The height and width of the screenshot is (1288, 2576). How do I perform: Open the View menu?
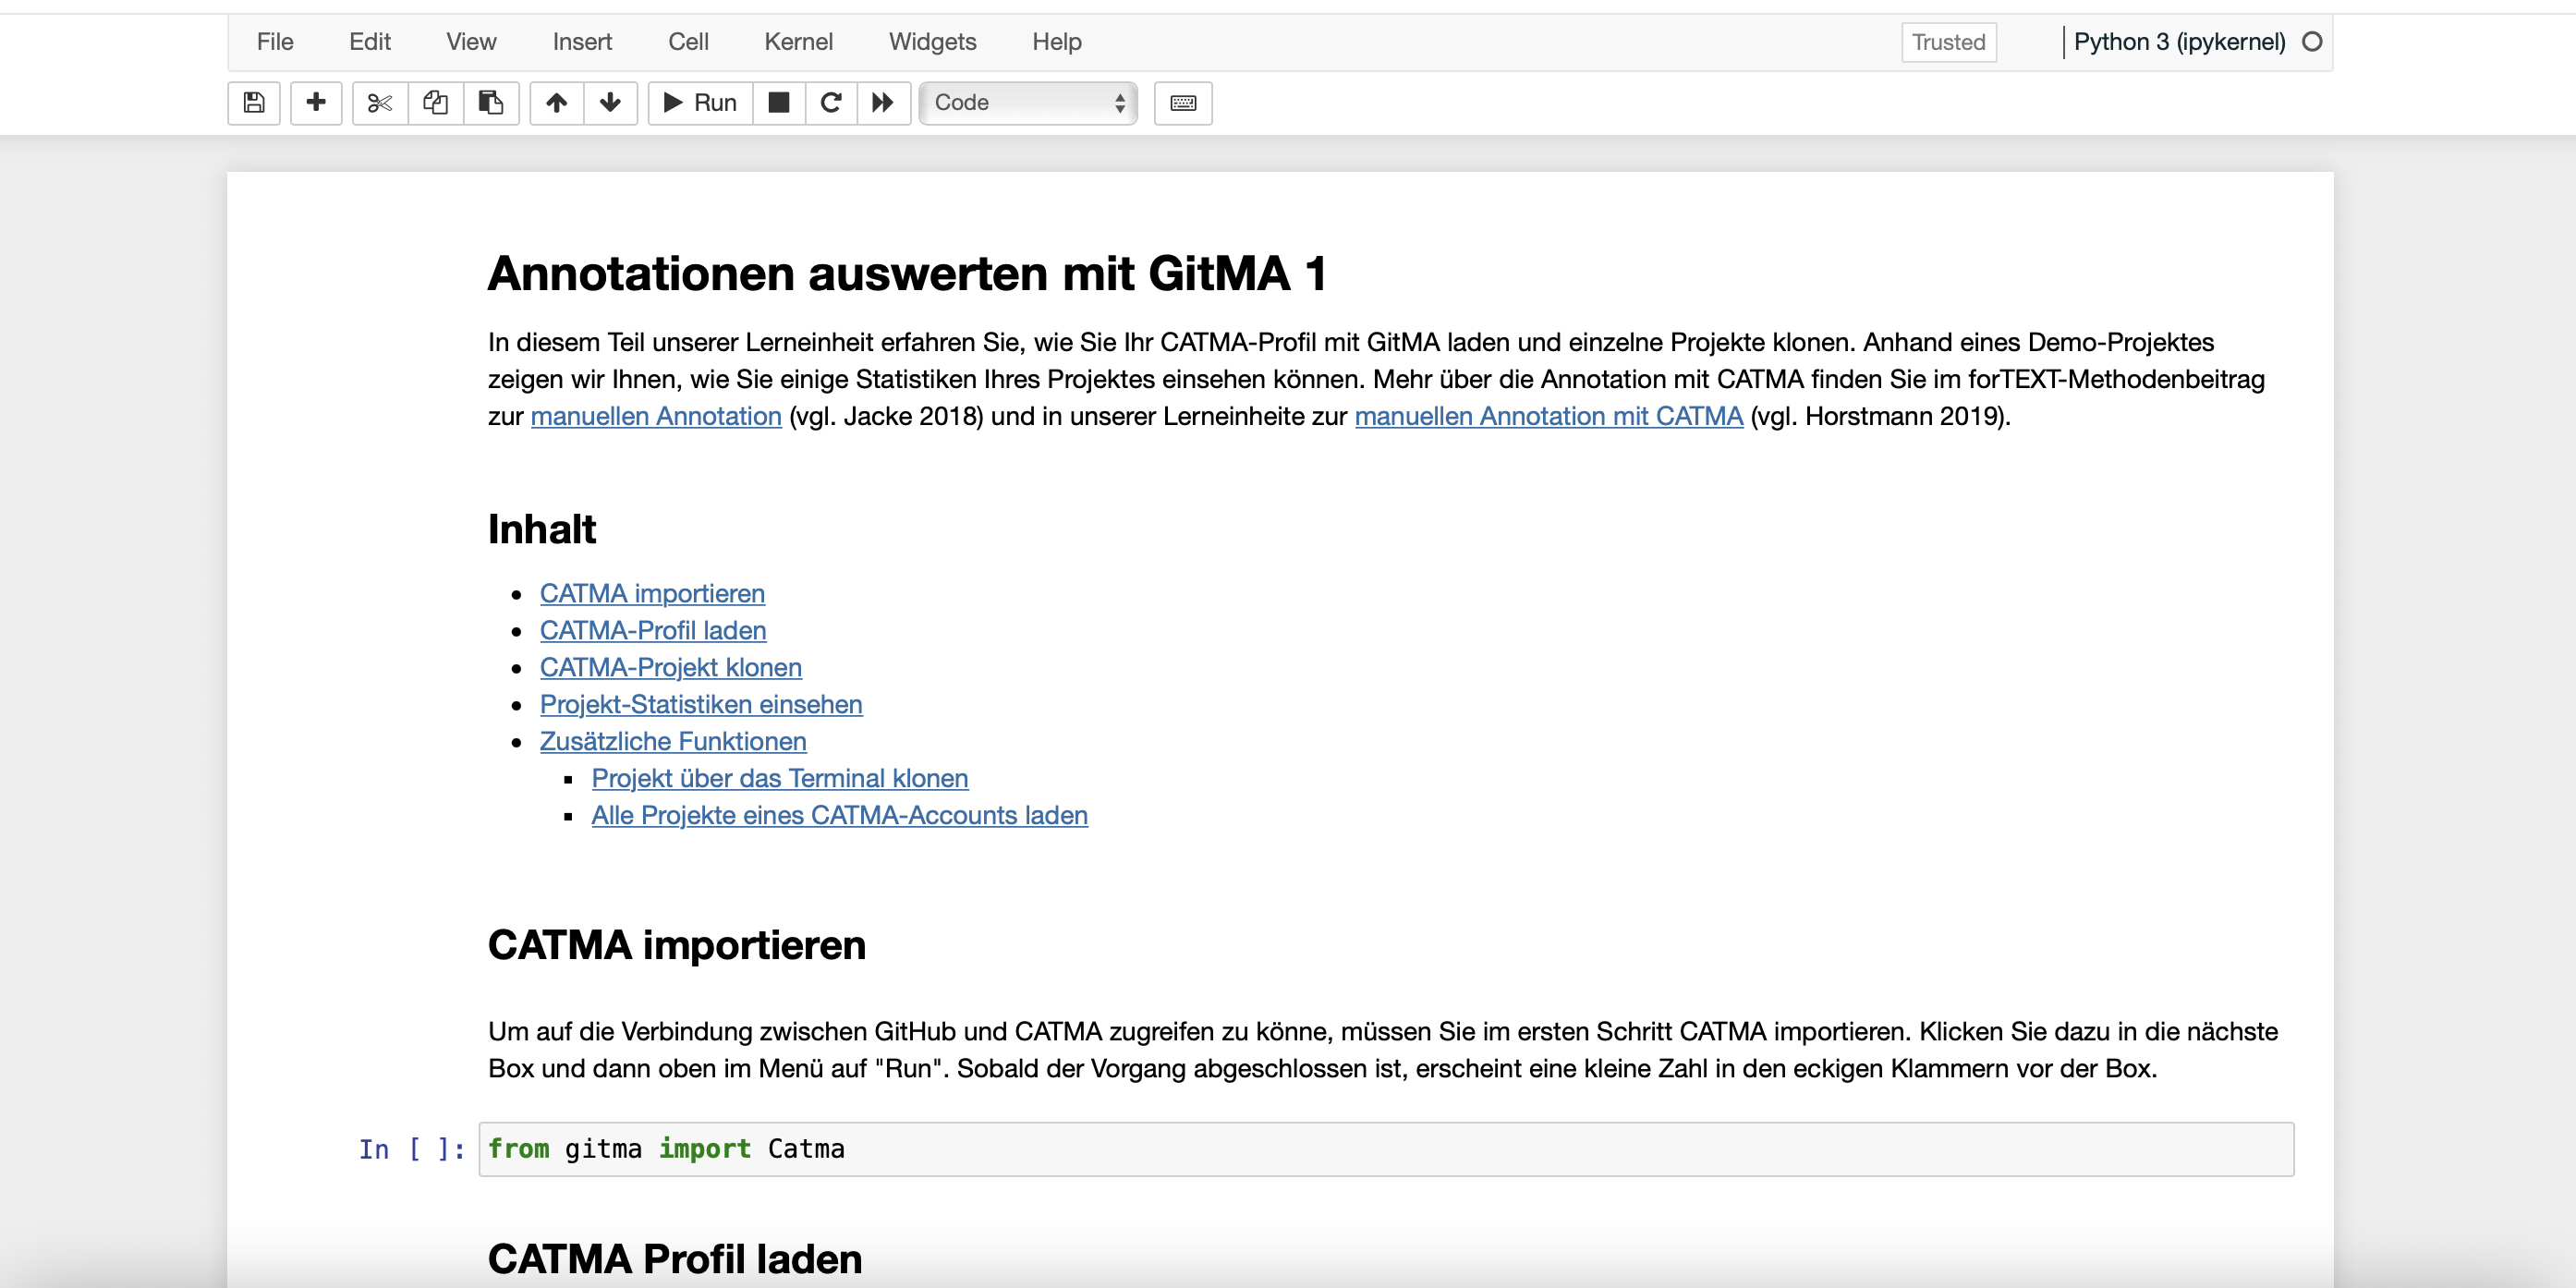pyautogui.click(x=471, y=42)
